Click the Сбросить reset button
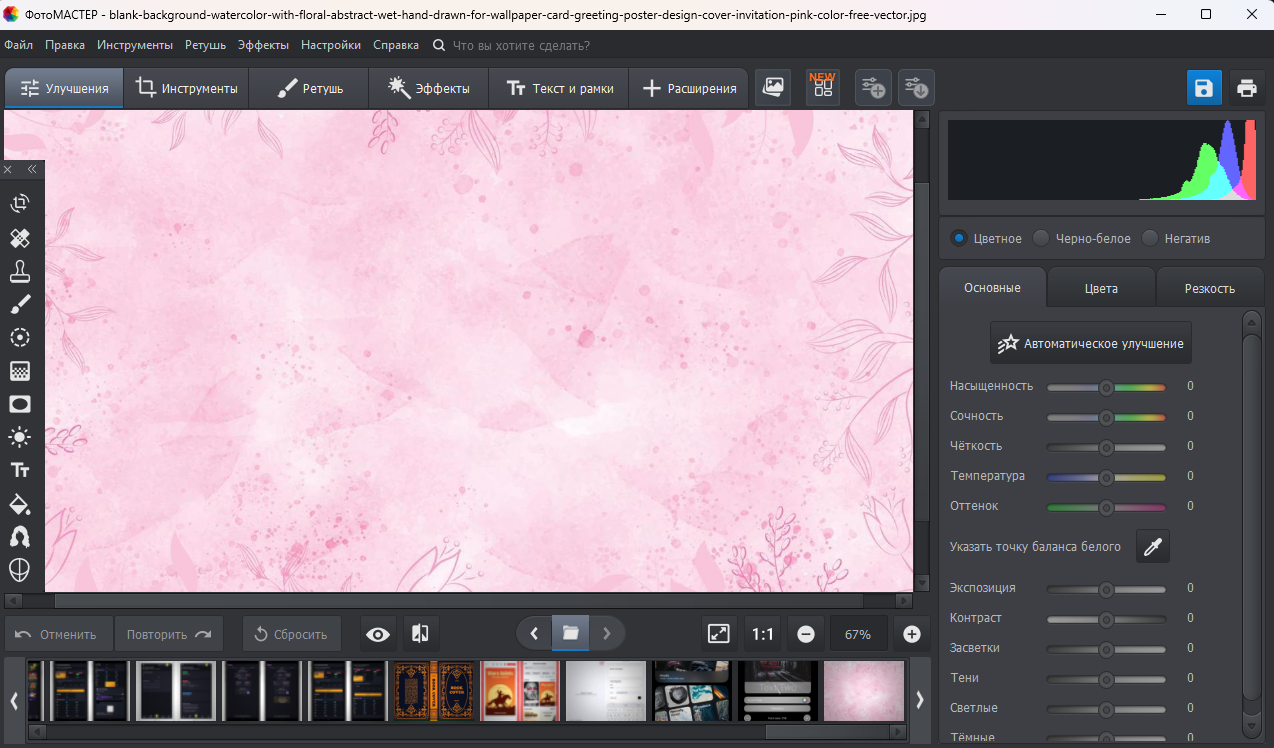Viewport: 1274px width, 748px height. 292,634
